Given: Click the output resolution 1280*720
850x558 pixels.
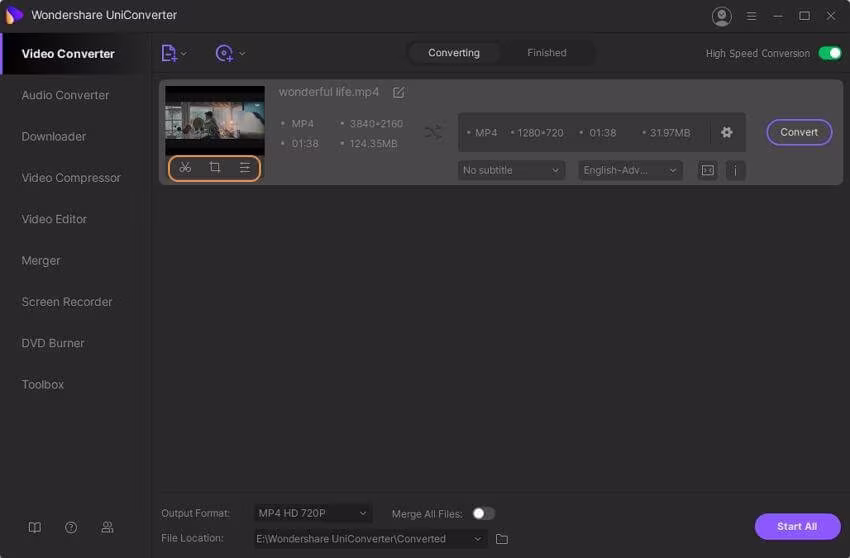Looking at the screenshot, I should point(540,133).
